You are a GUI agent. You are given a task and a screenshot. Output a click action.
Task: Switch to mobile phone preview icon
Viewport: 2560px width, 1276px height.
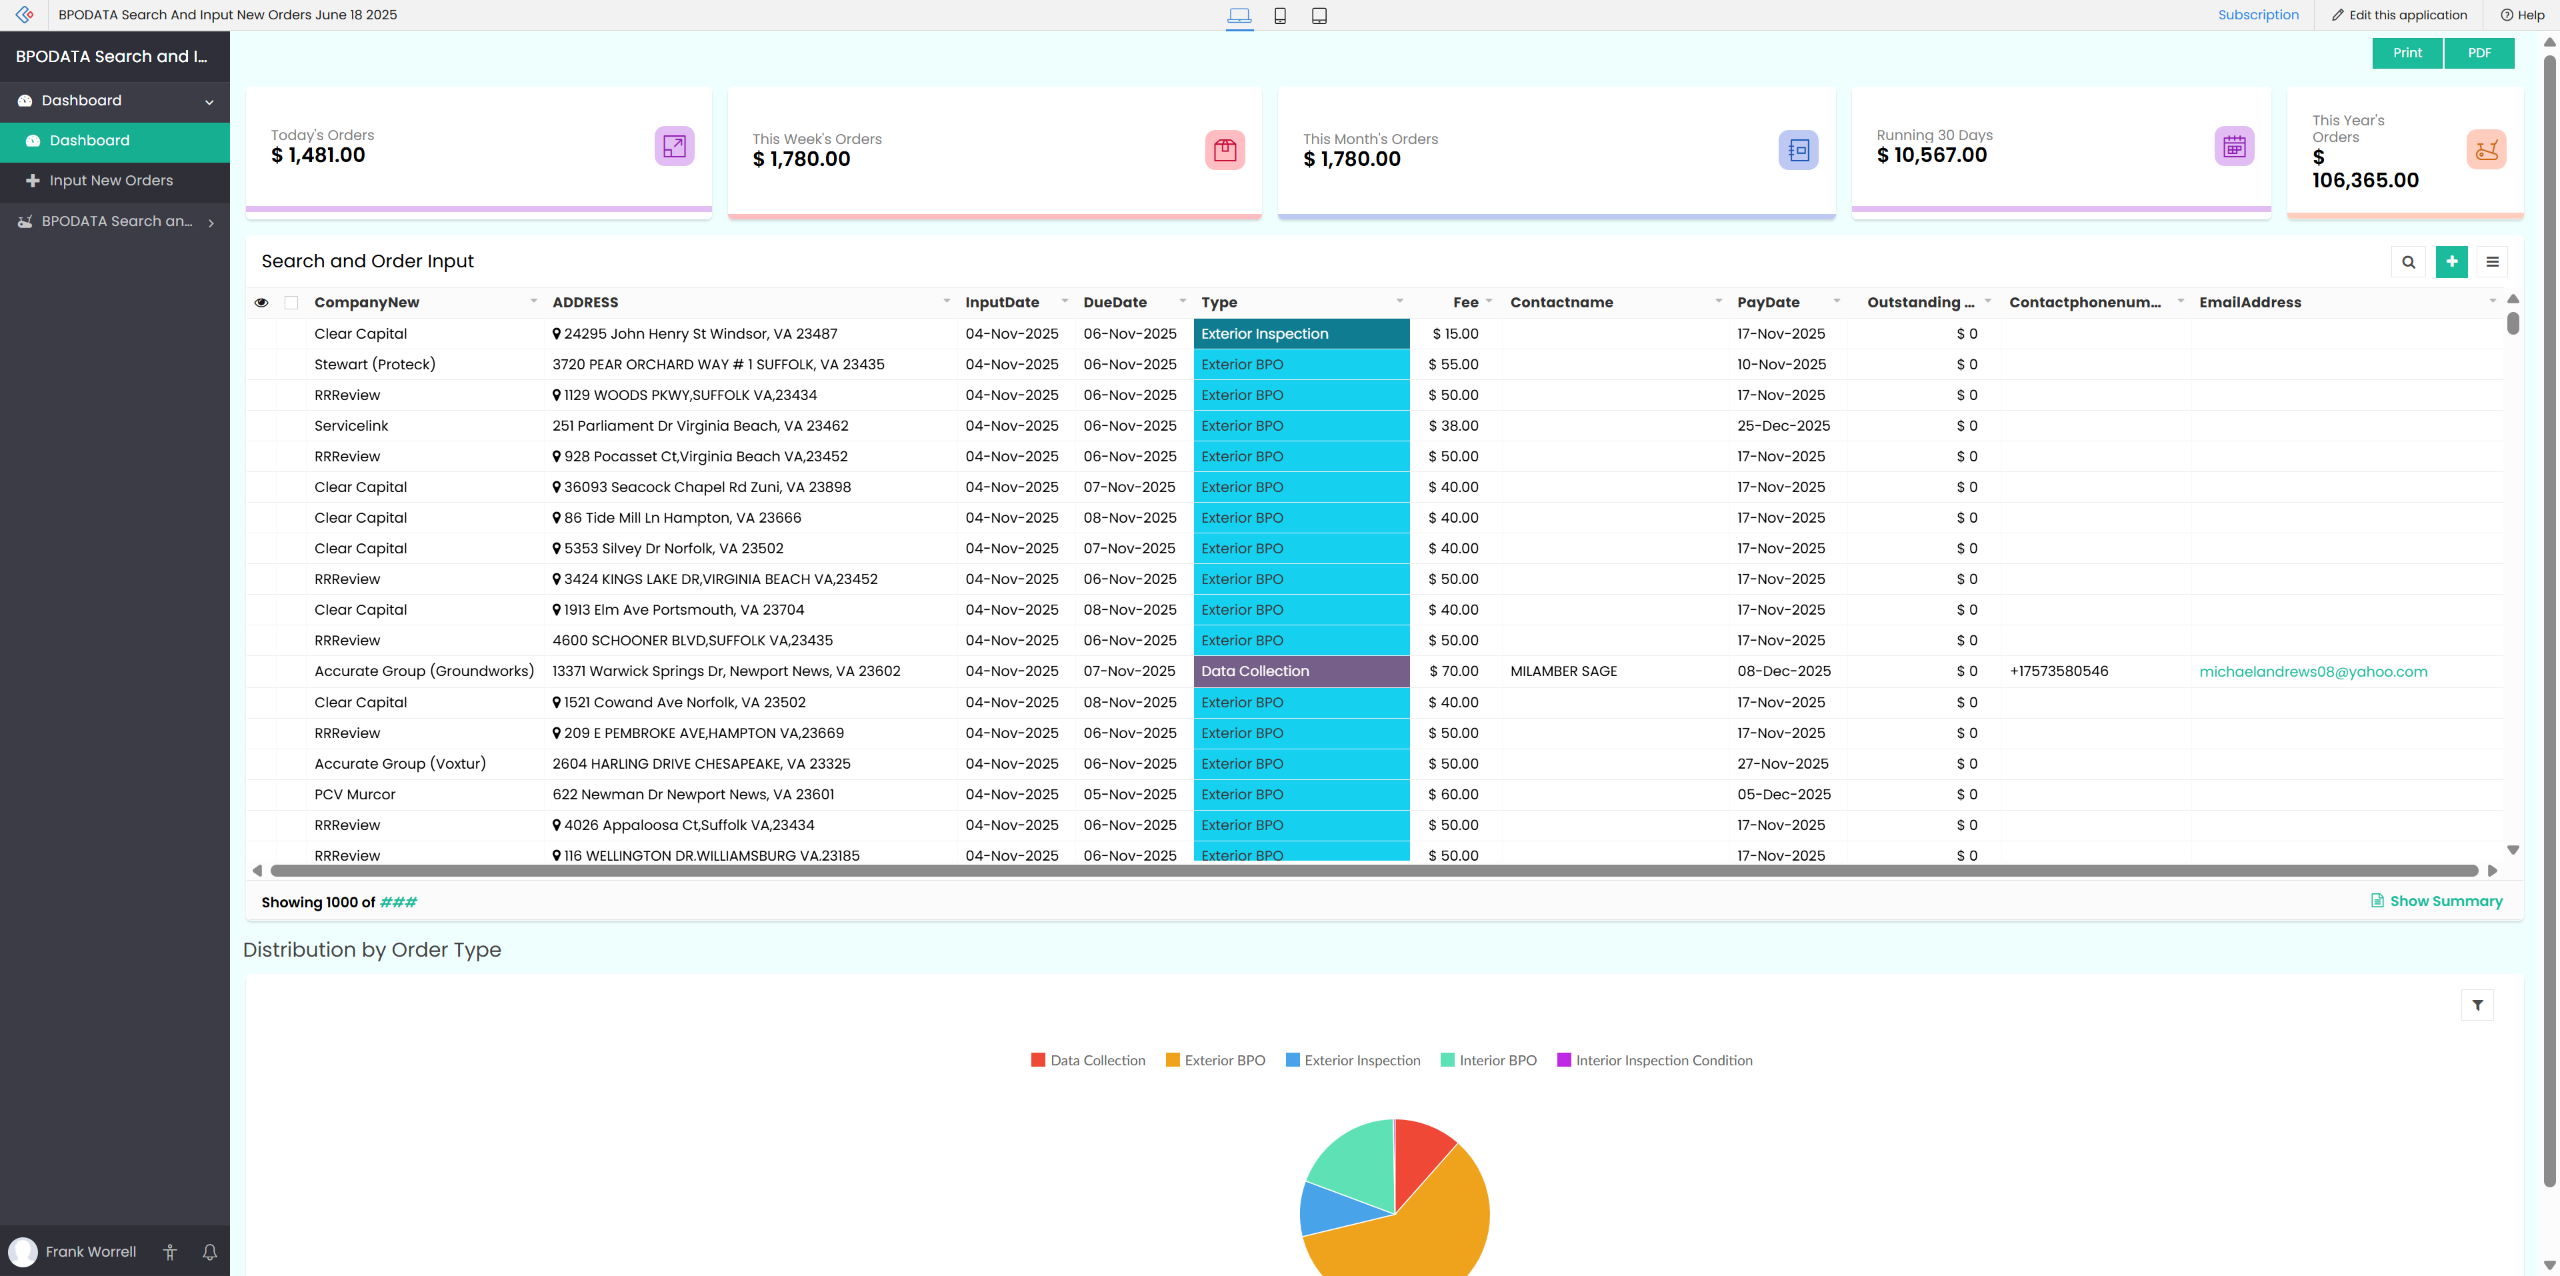[1280, 15]
